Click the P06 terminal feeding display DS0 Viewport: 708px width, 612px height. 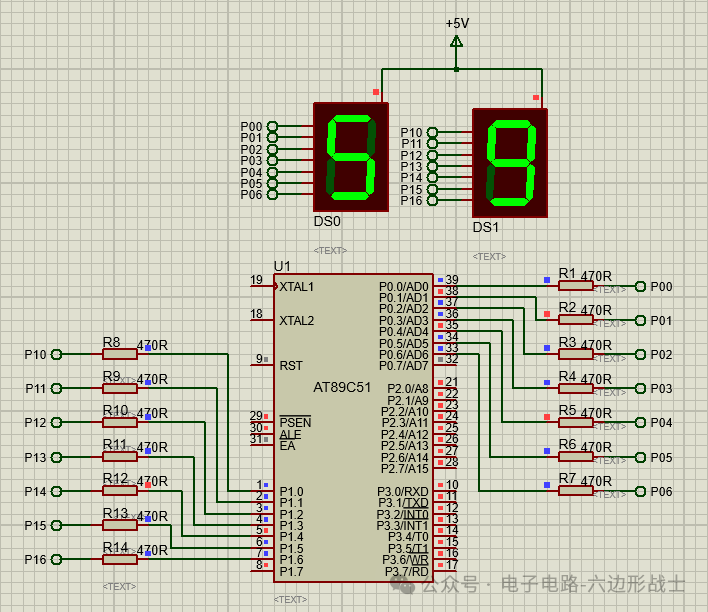coord(272,195)
